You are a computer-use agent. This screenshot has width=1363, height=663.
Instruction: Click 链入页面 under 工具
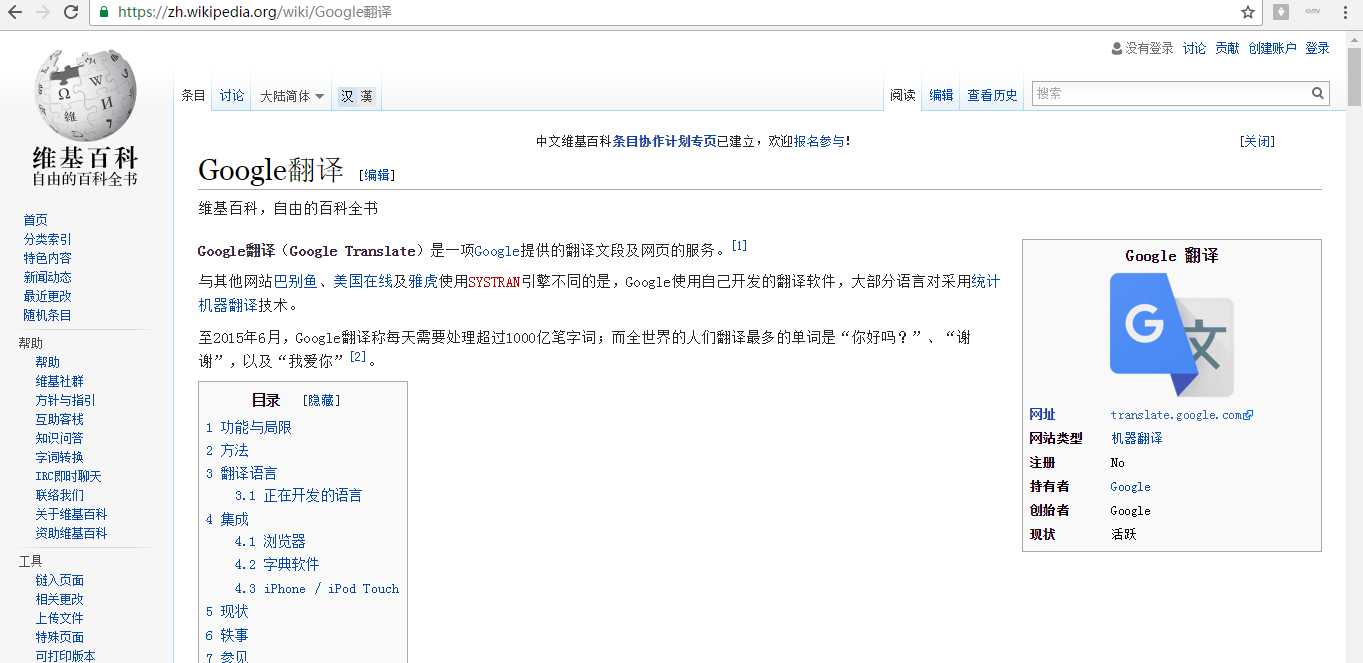click(x=59, y=580)
